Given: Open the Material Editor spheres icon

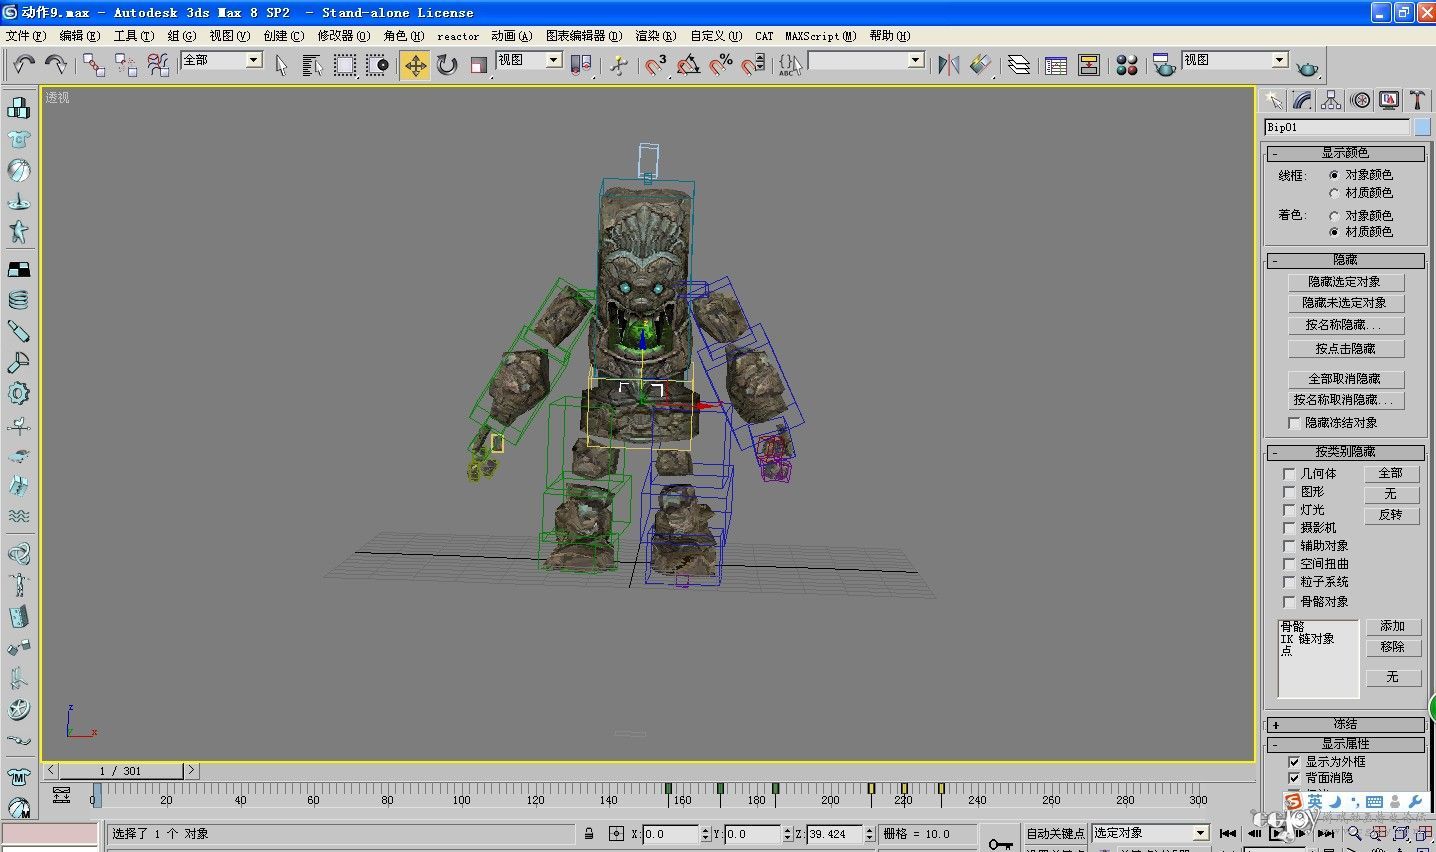Looking at the screenshot, I should point(1127,65).
